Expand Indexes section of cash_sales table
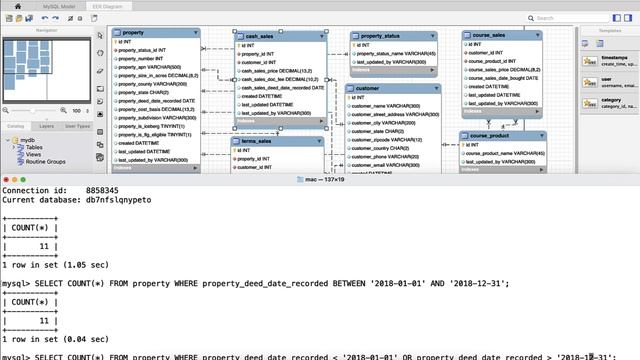This screenshot has width=640, height=360. [321, 121]
